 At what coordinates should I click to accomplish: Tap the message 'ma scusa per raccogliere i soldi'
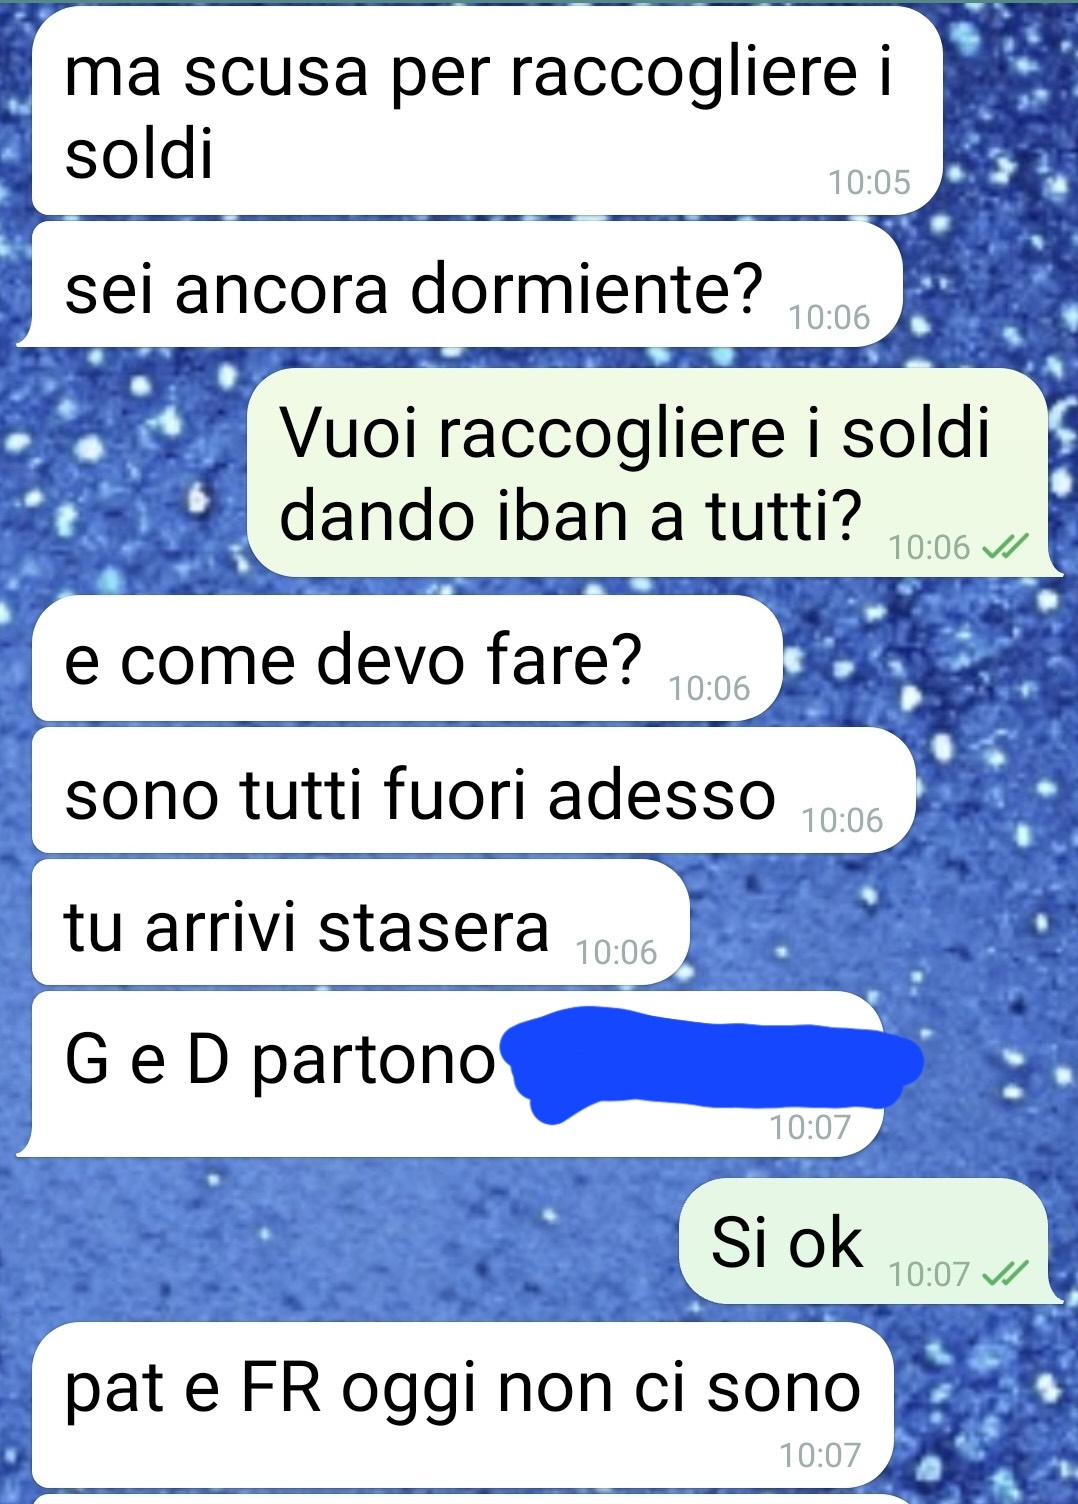click(487, 110)
